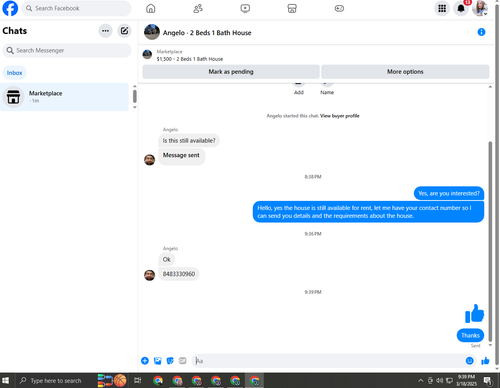Click the small Marketplace listing thumbnail
The image size is (500, 388).
pos(147,54)
